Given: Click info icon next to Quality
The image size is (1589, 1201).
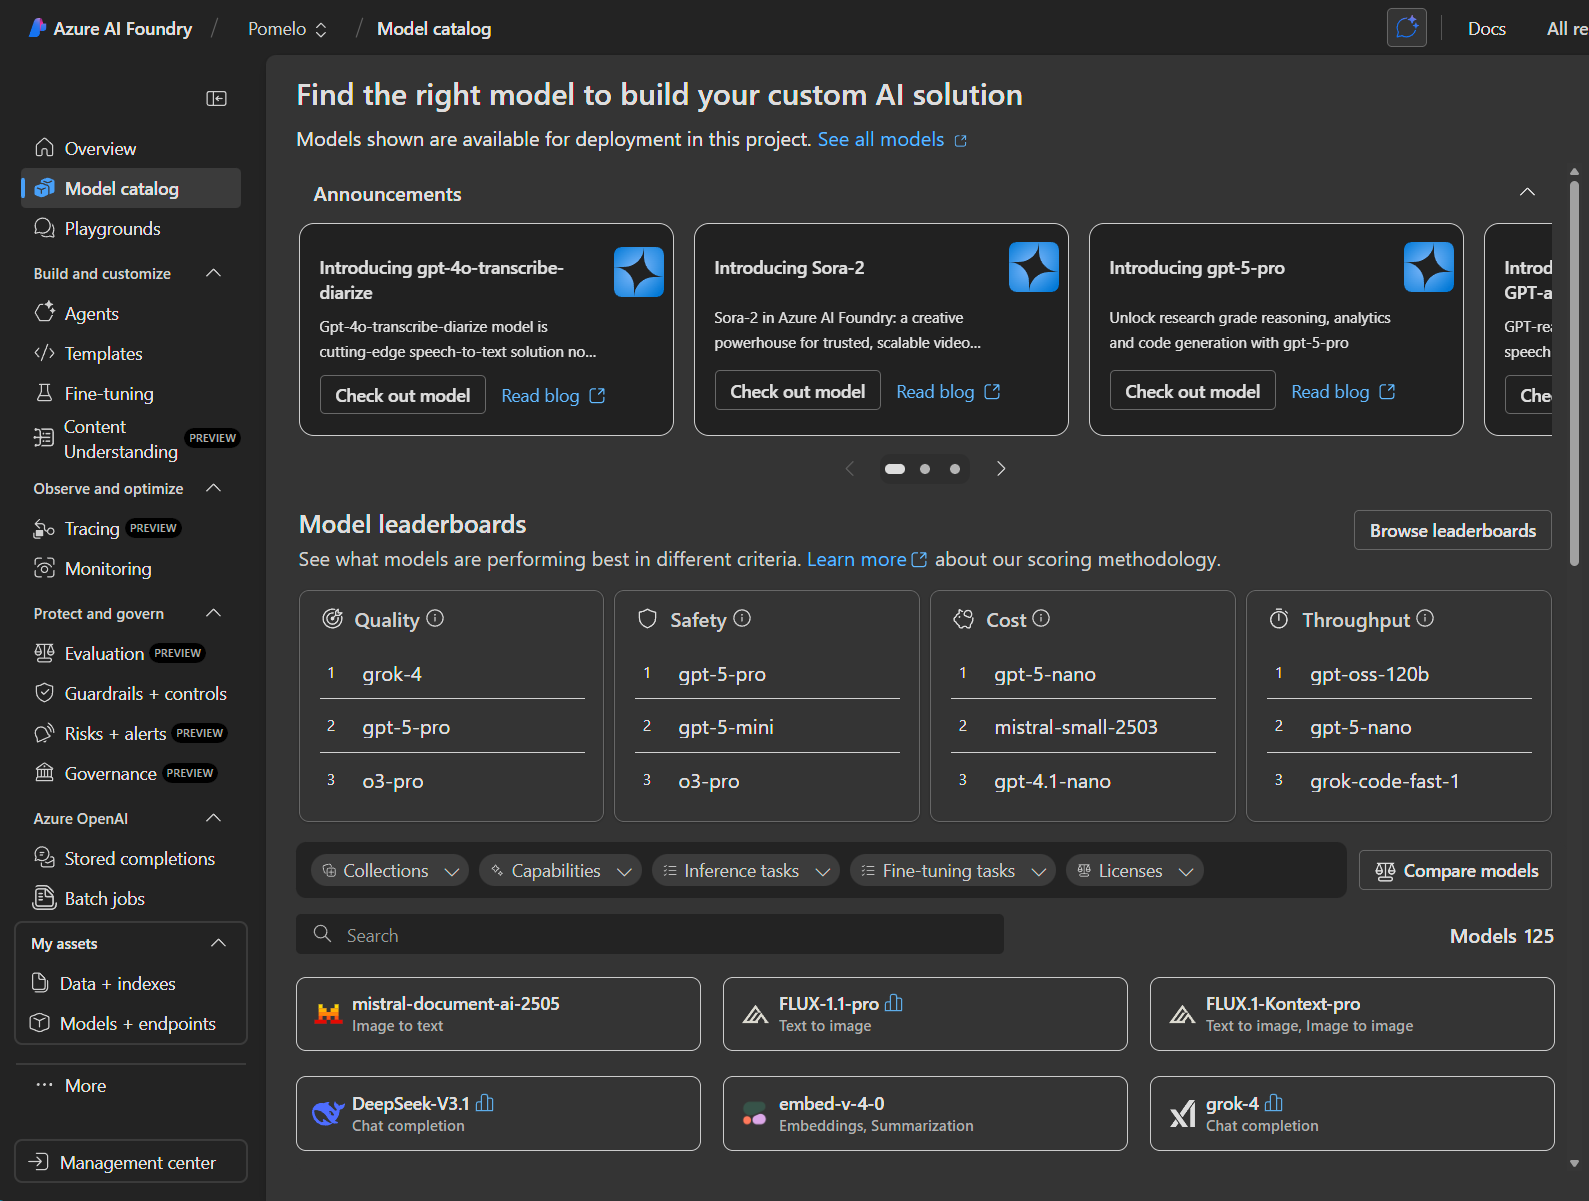Looking at the screenshot, I should point(435,619).
